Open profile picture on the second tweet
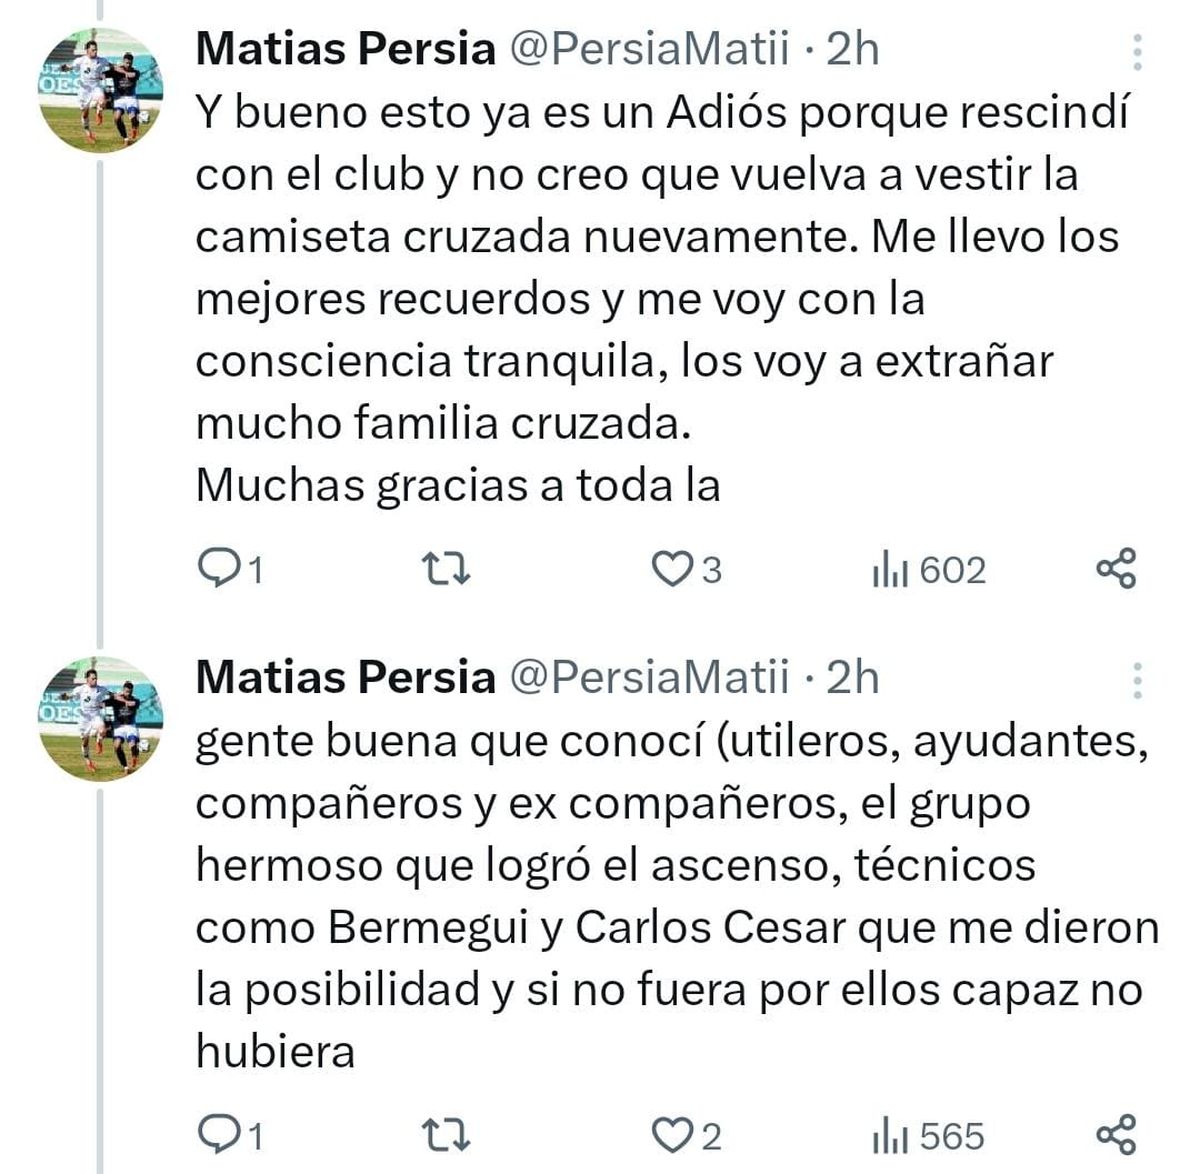Image resolution: width=1200 pixels, height=1174 pixels. [100, 718]
